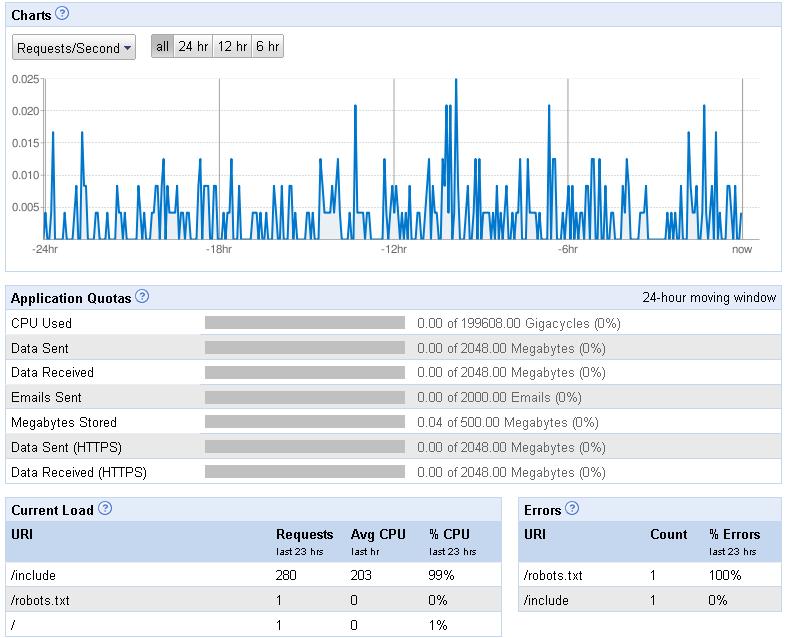
Task: Click the CPU Used quota bar
Action: point(305,323)
